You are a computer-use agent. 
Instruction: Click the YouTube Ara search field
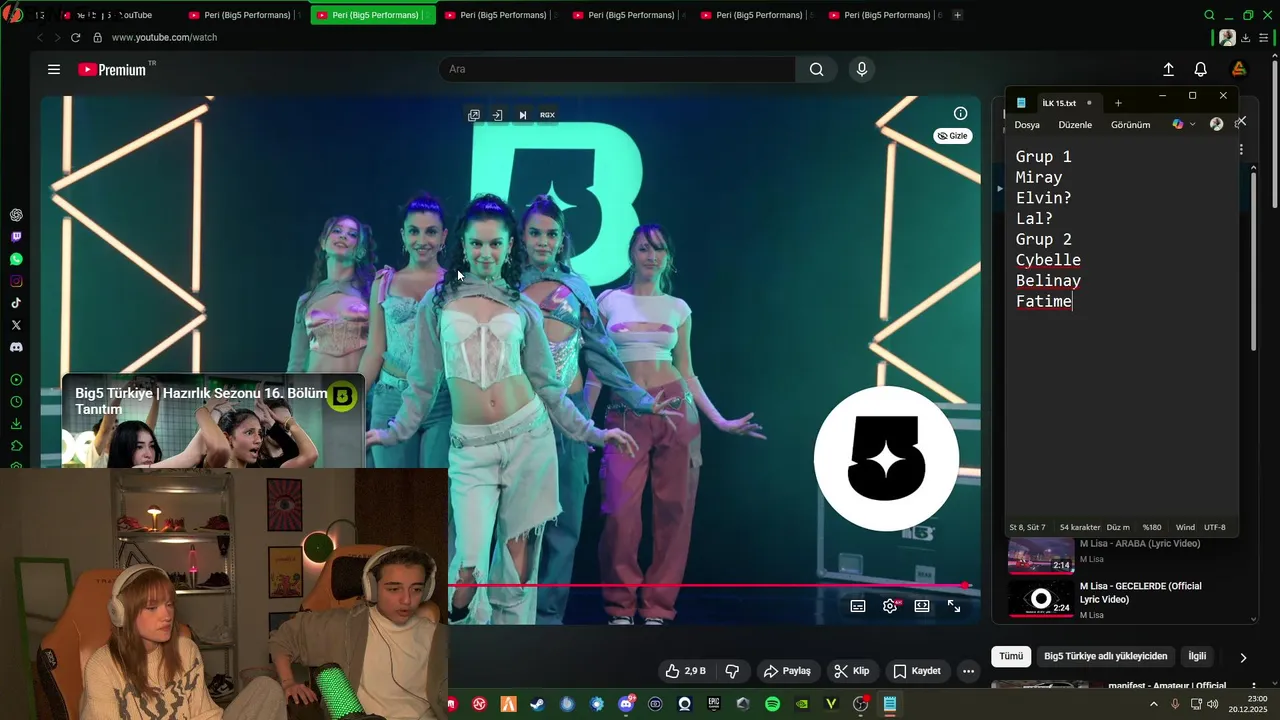tap(617, 69)
